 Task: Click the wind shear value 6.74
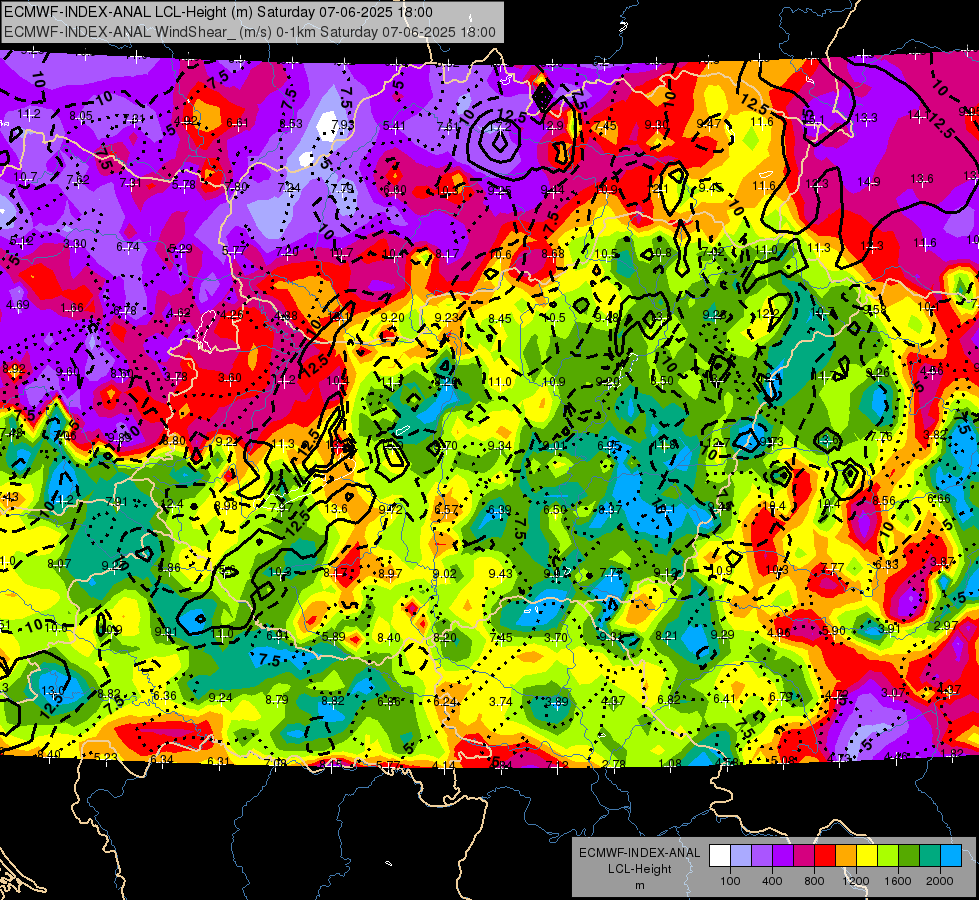[x=128, y=247]
